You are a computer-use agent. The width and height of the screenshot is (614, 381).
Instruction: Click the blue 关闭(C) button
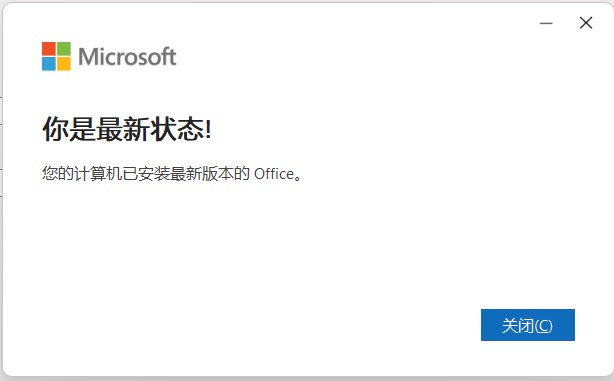click(527, 325)
